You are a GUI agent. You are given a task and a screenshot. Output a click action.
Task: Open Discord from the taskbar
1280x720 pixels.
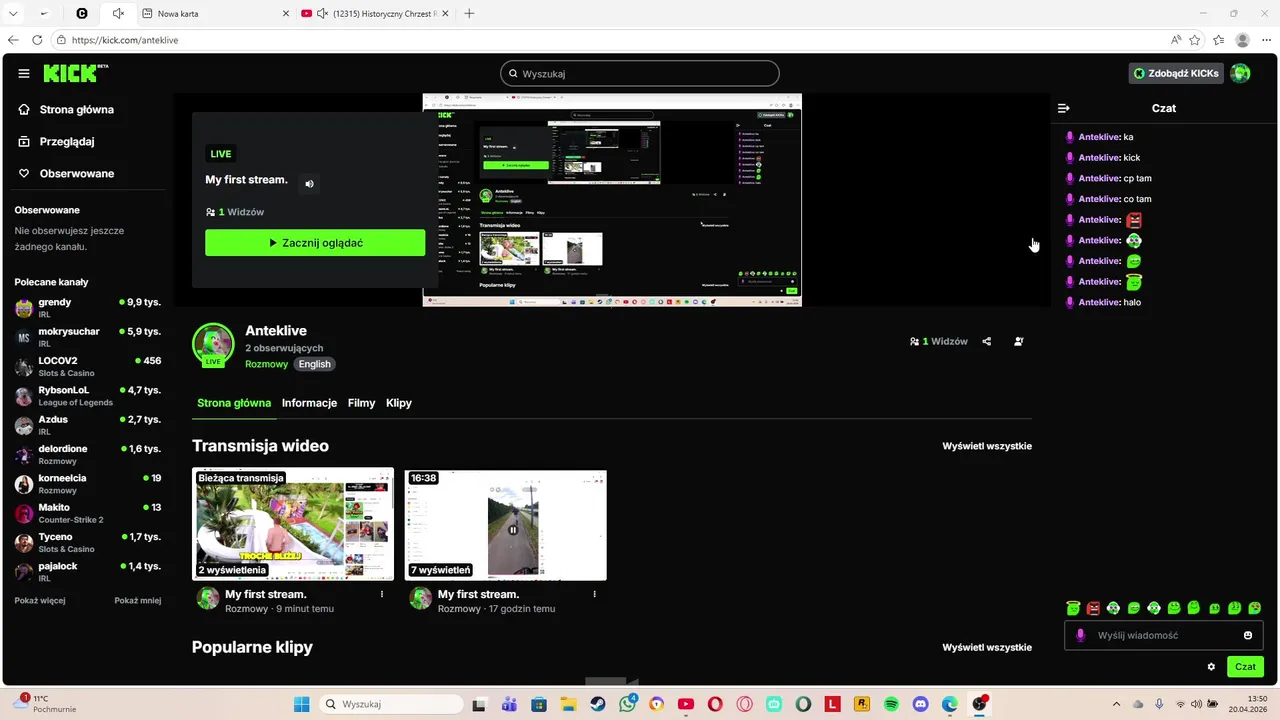(921, 704)
